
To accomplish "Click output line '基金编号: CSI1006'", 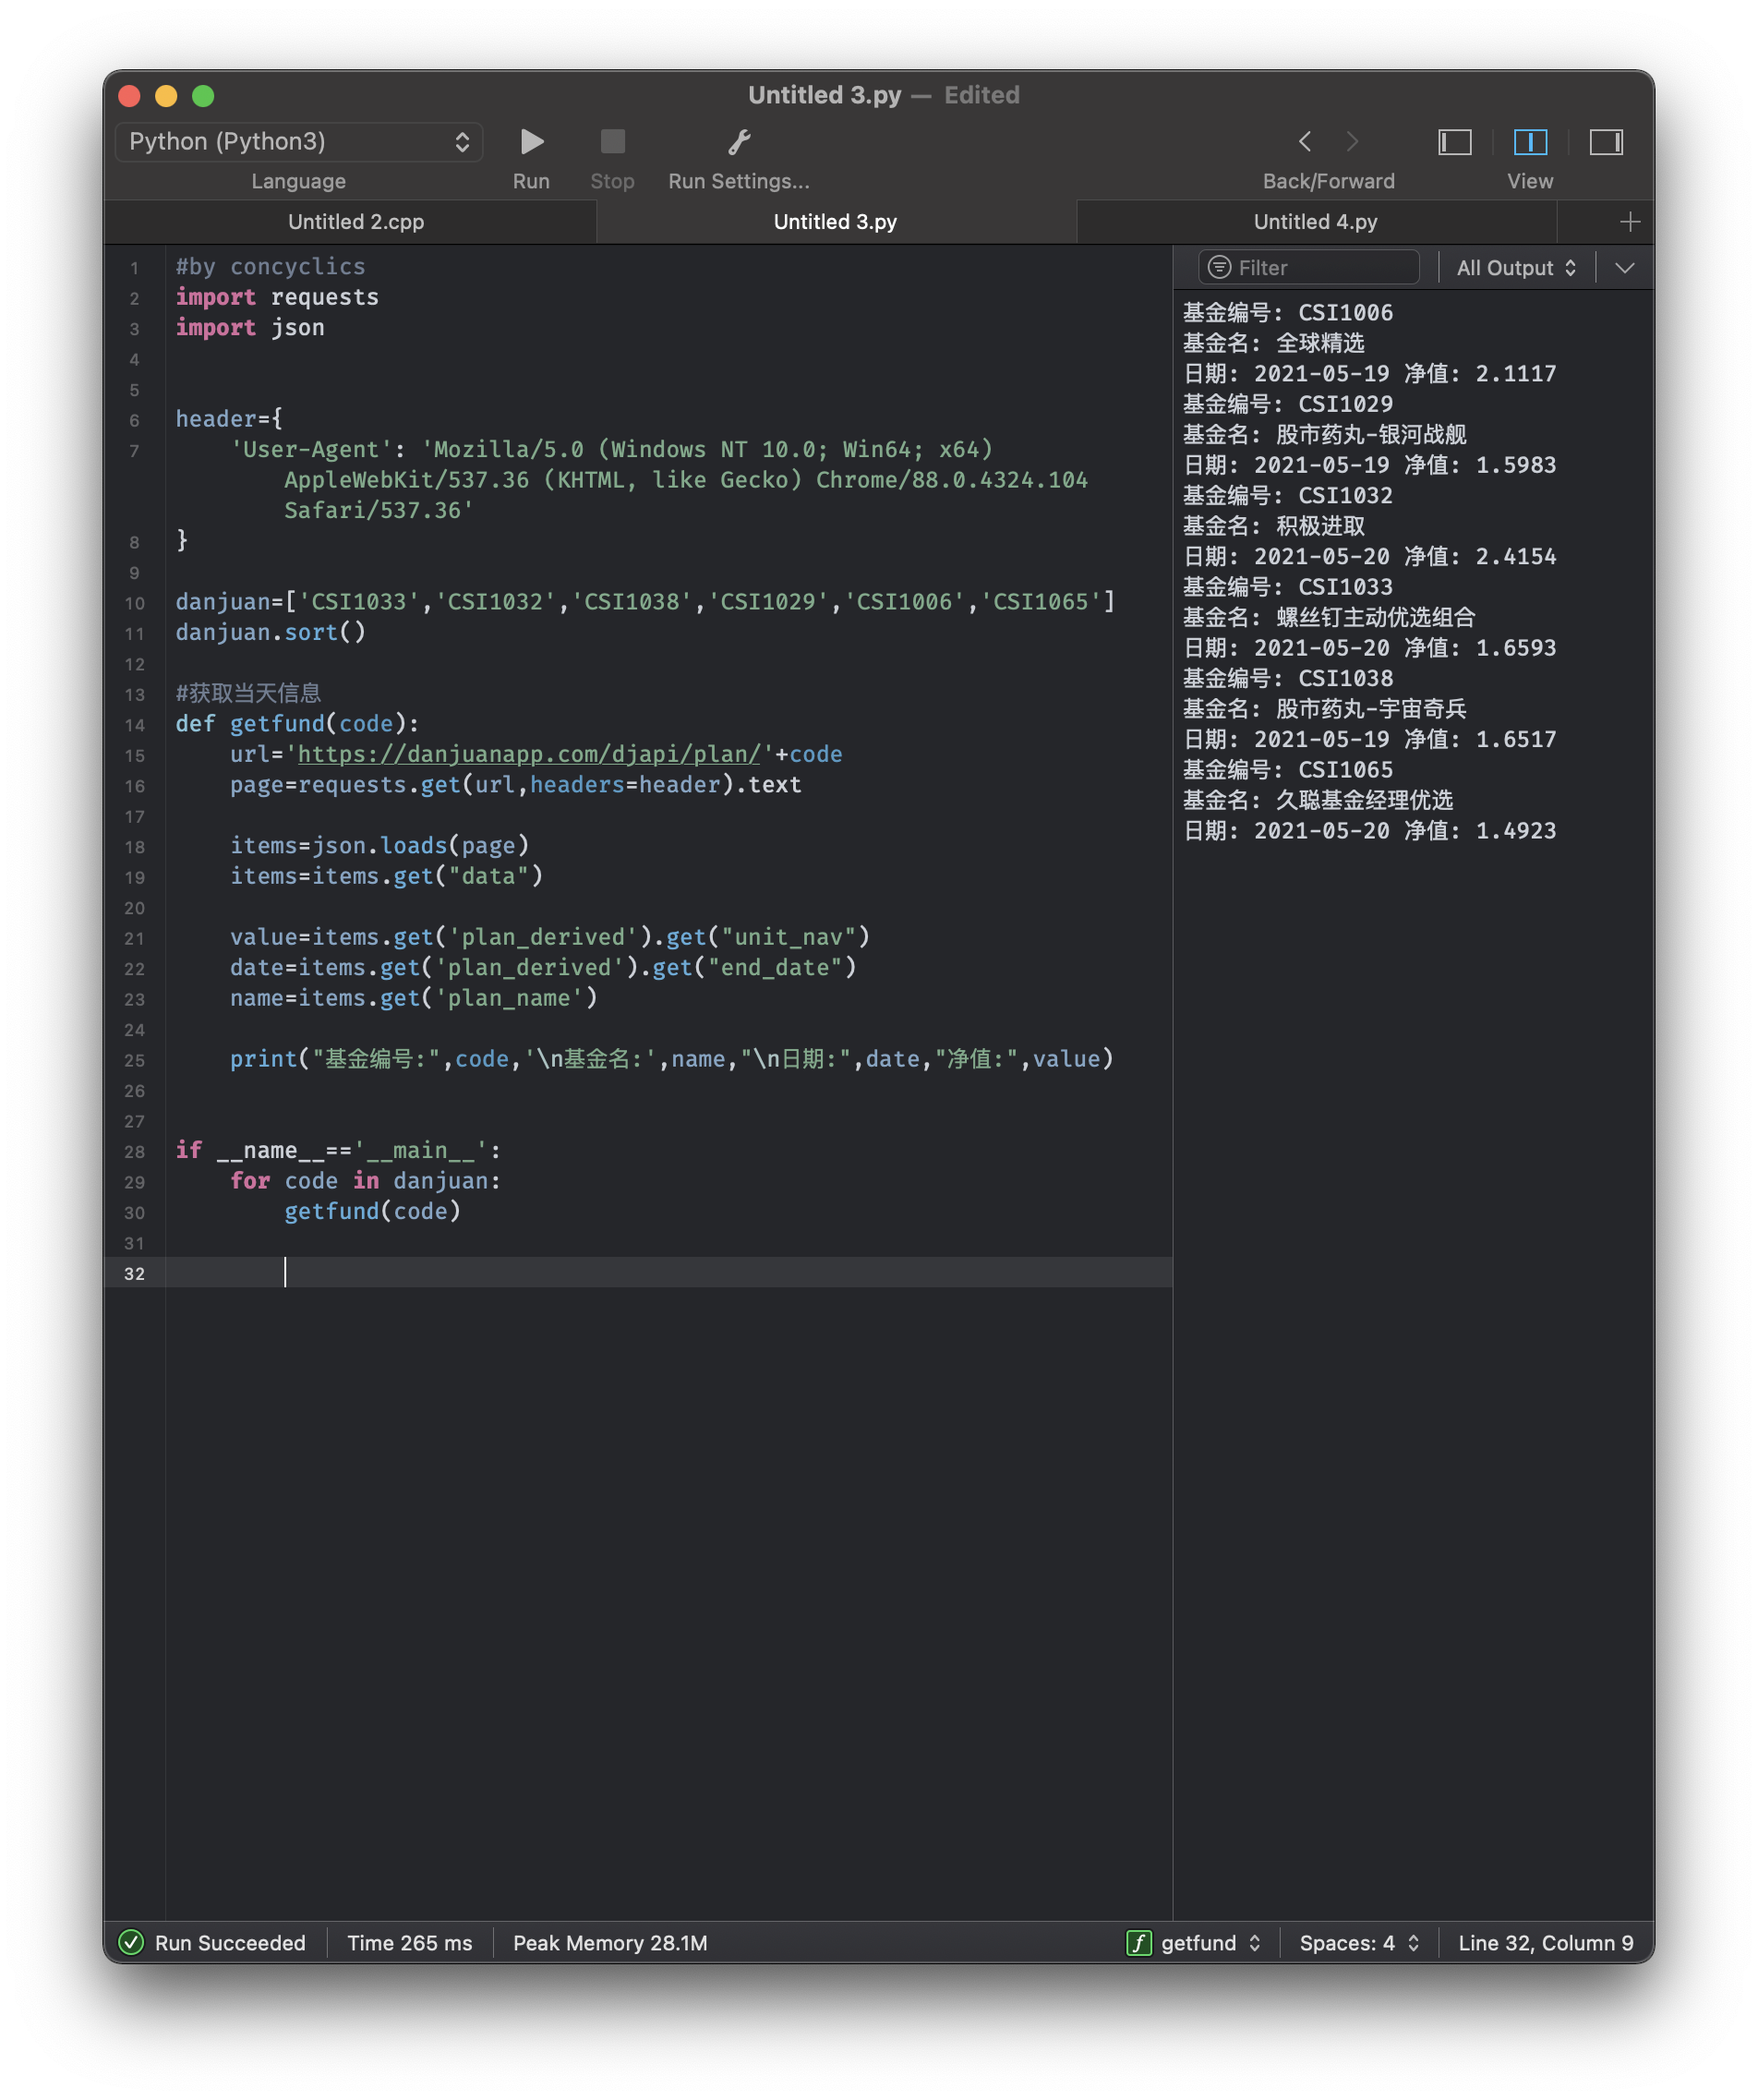I will coord(1288,312).
